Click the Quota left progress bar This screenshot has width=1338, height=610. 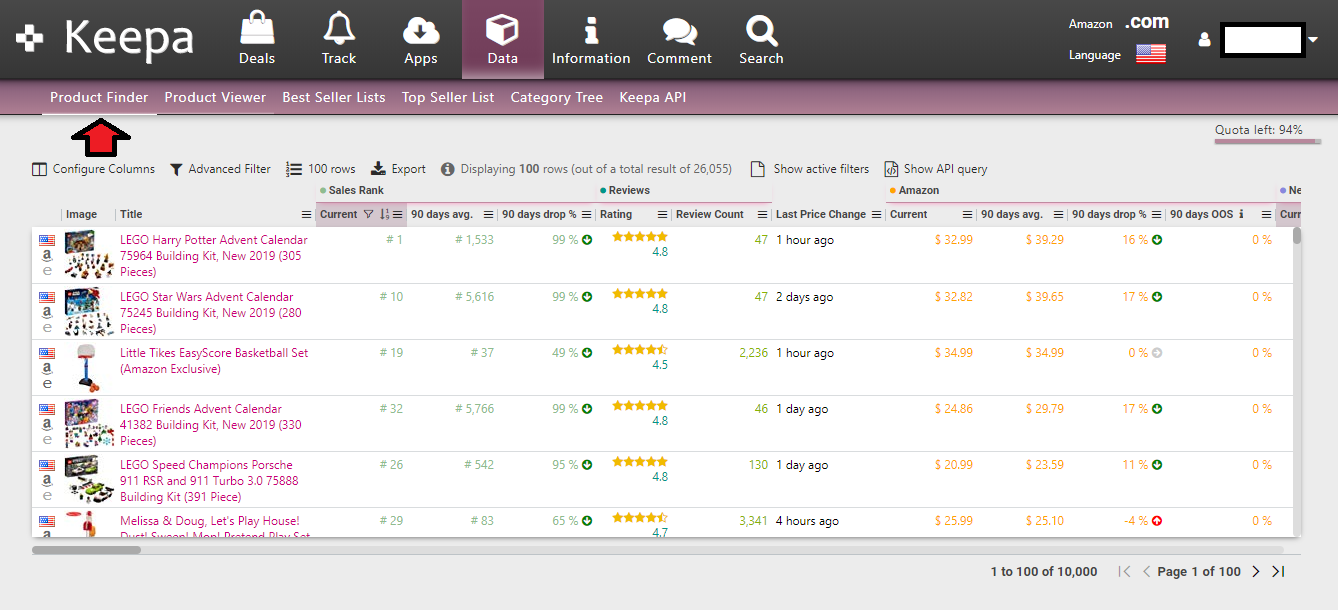tap(1268, 142)
